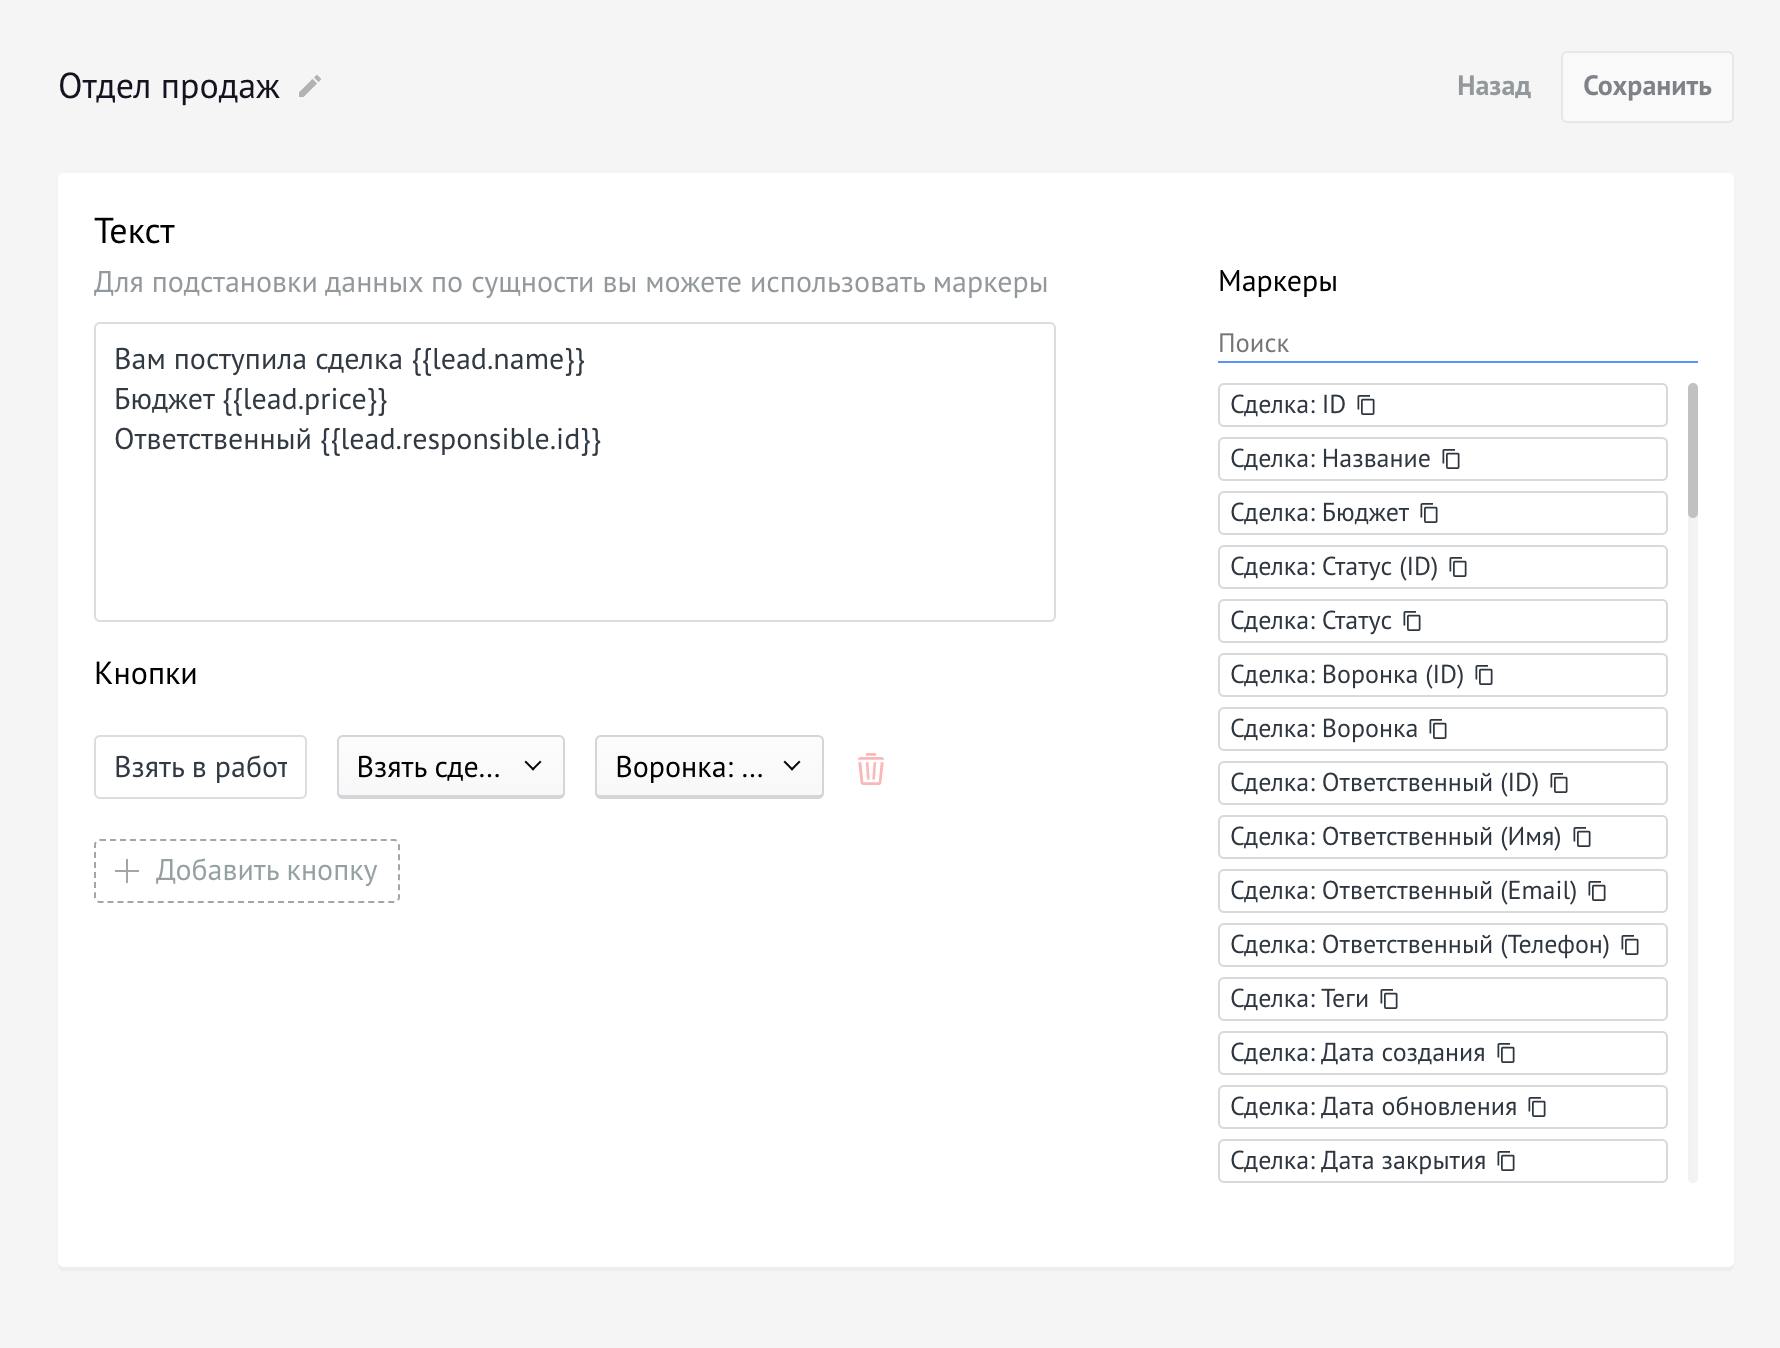The width and height of the screenshot is (1780, 1348).
Task: Copy the Сделка: Название marker icon
Action: 1451,459
